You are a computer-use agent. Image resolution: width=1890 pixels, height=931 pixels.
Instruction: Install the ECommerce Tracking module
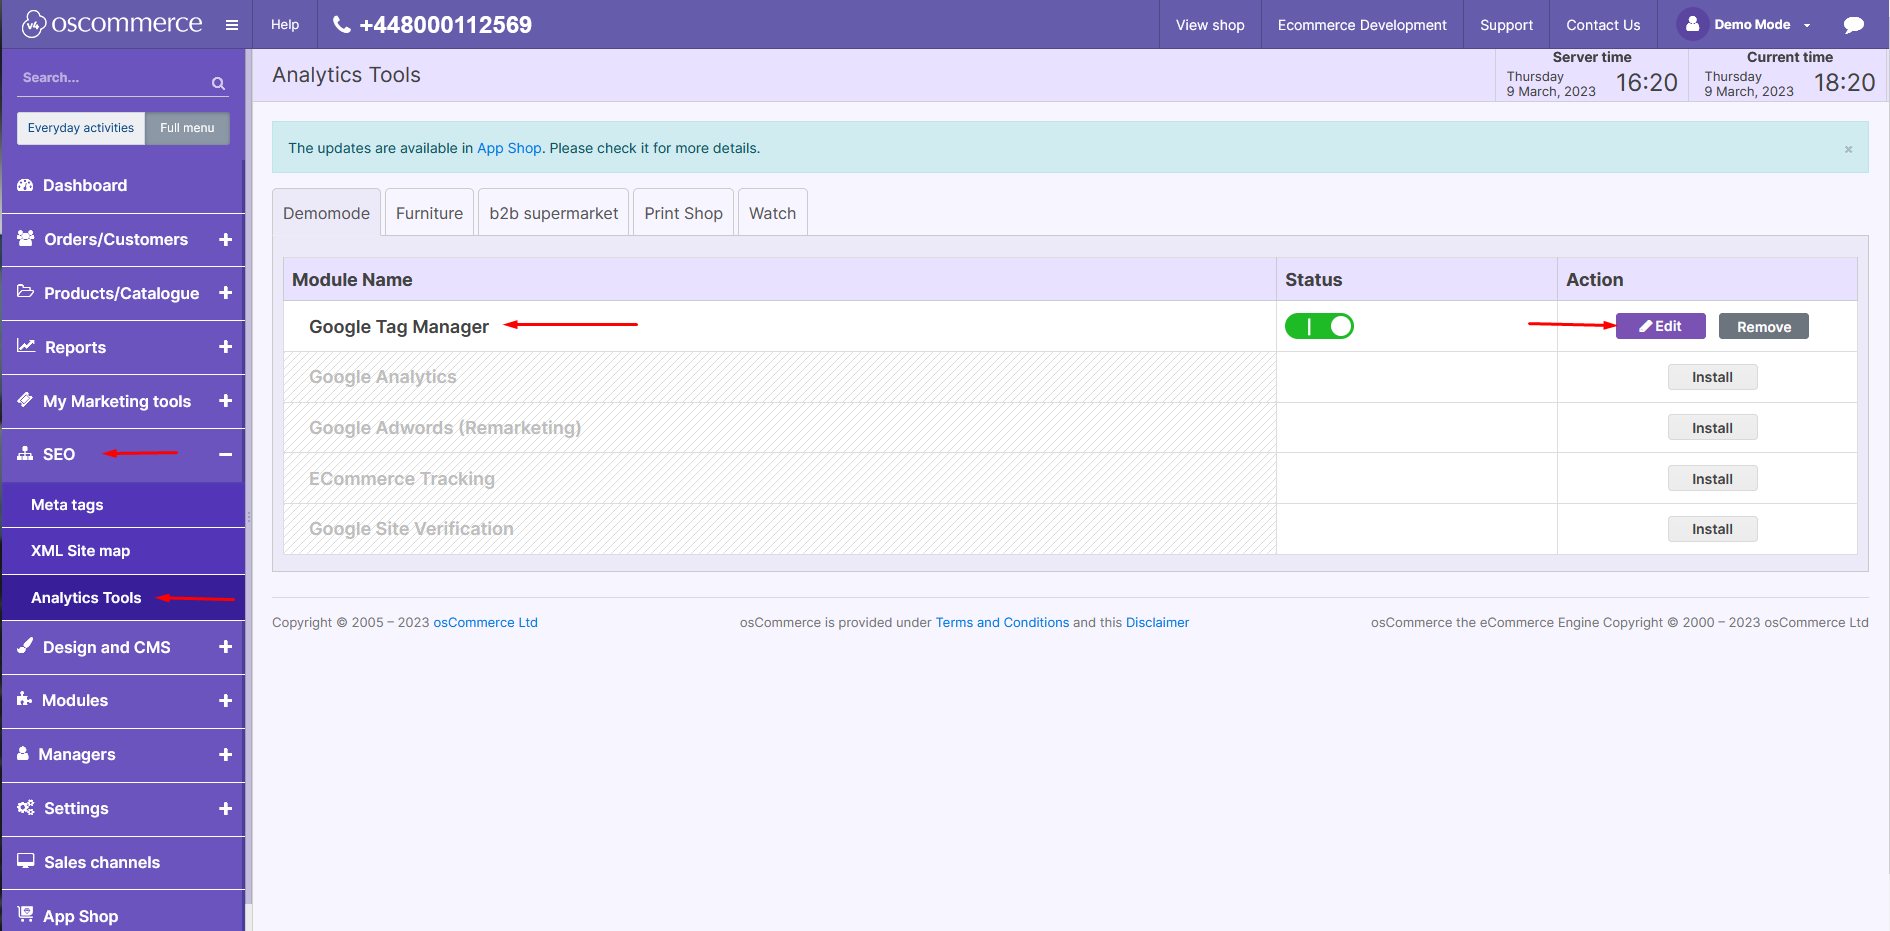[1712, 479]
